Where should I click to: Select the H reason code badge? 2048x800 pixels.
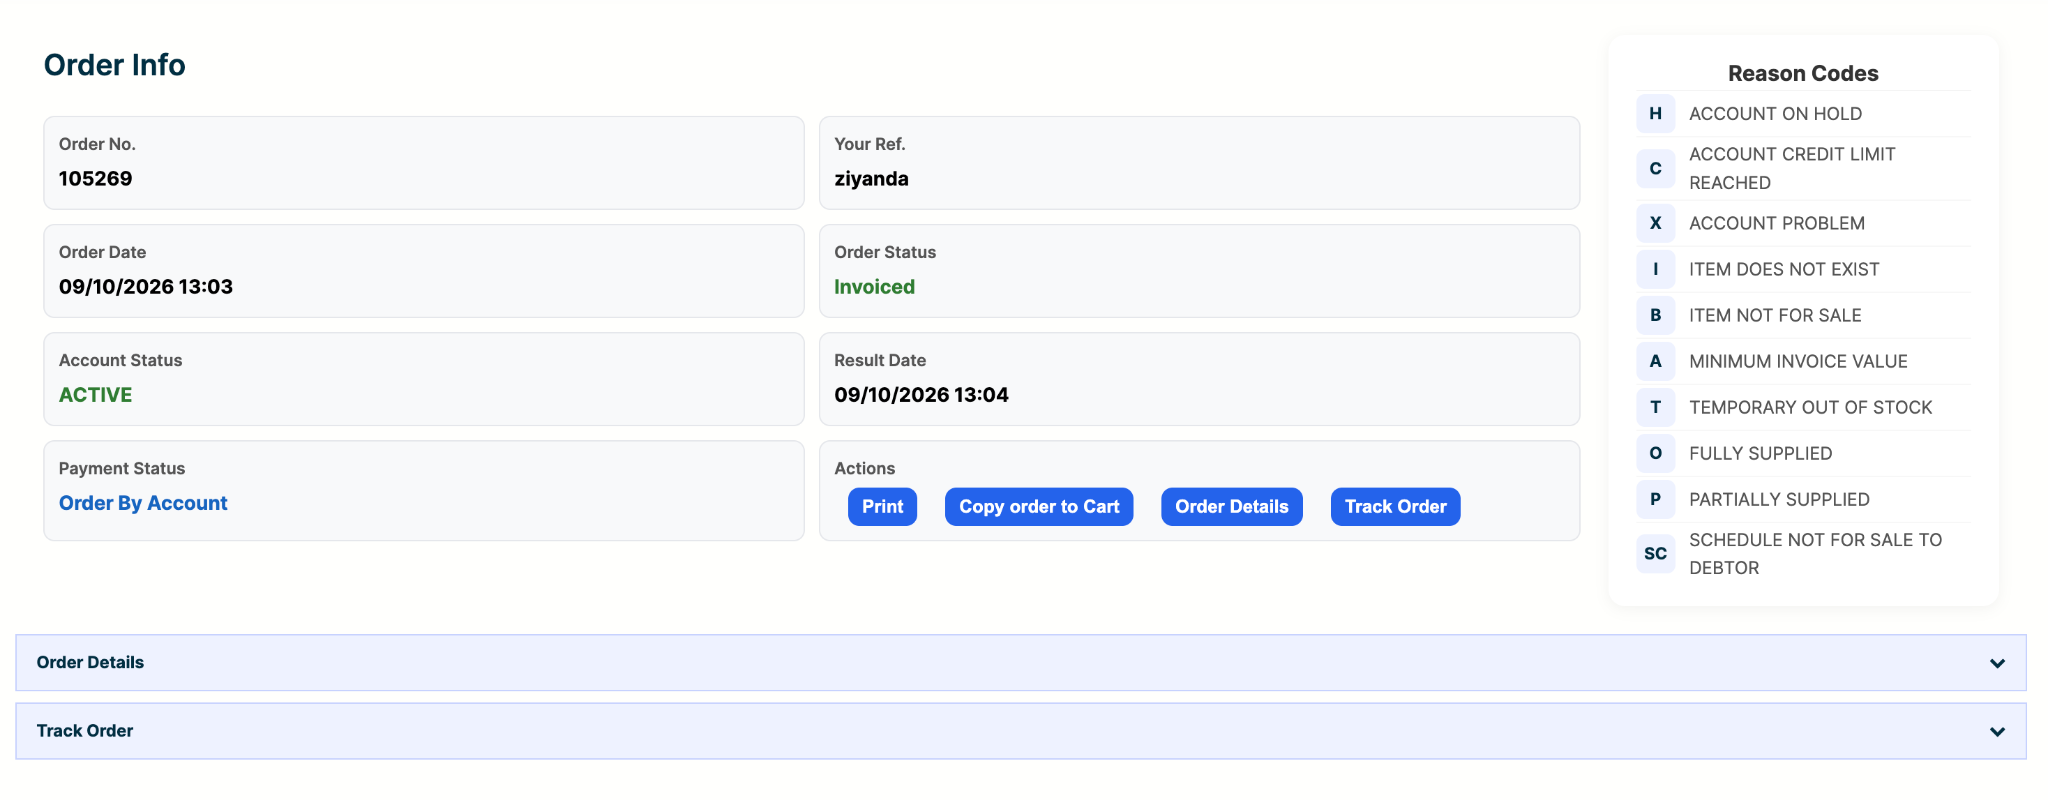point(1655,114)
